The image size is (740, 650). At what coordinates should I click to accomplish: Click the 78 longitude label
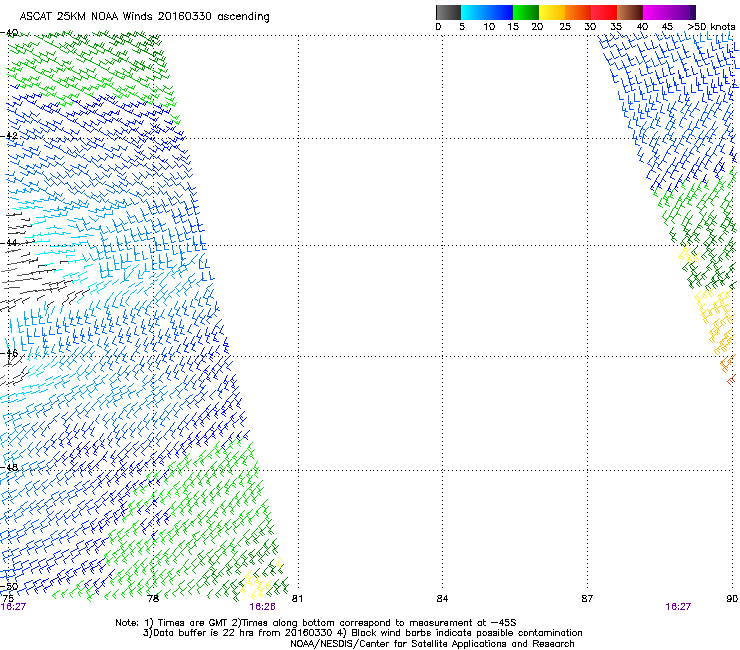pyautogui.click(x=153, y=599)
